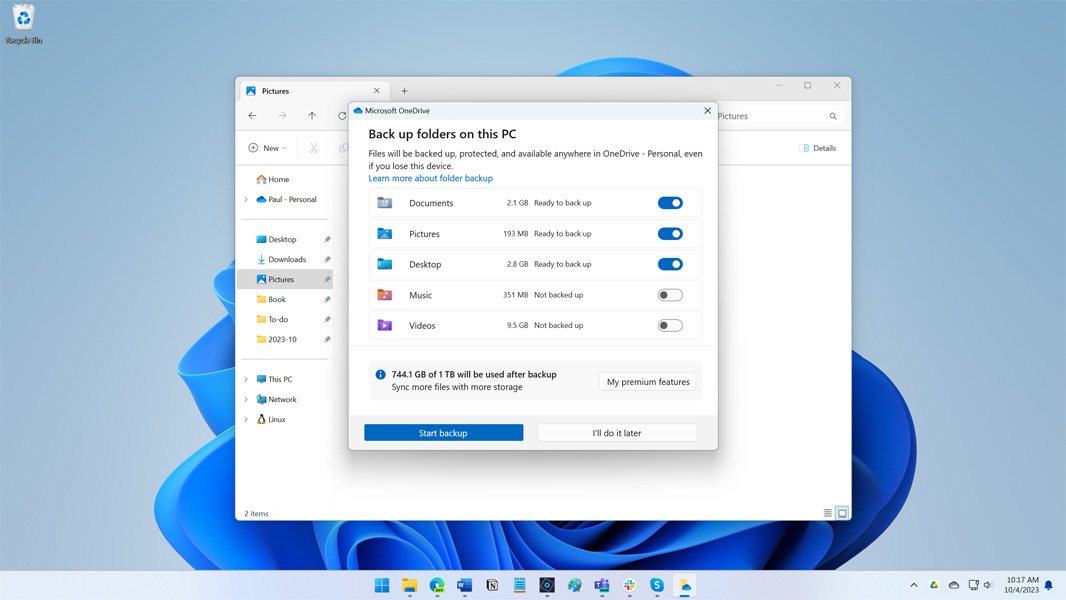Select the Book folder in the sidebar
Image resolution: width=1066 pixels, height=600 pixels.
point(275,299)
